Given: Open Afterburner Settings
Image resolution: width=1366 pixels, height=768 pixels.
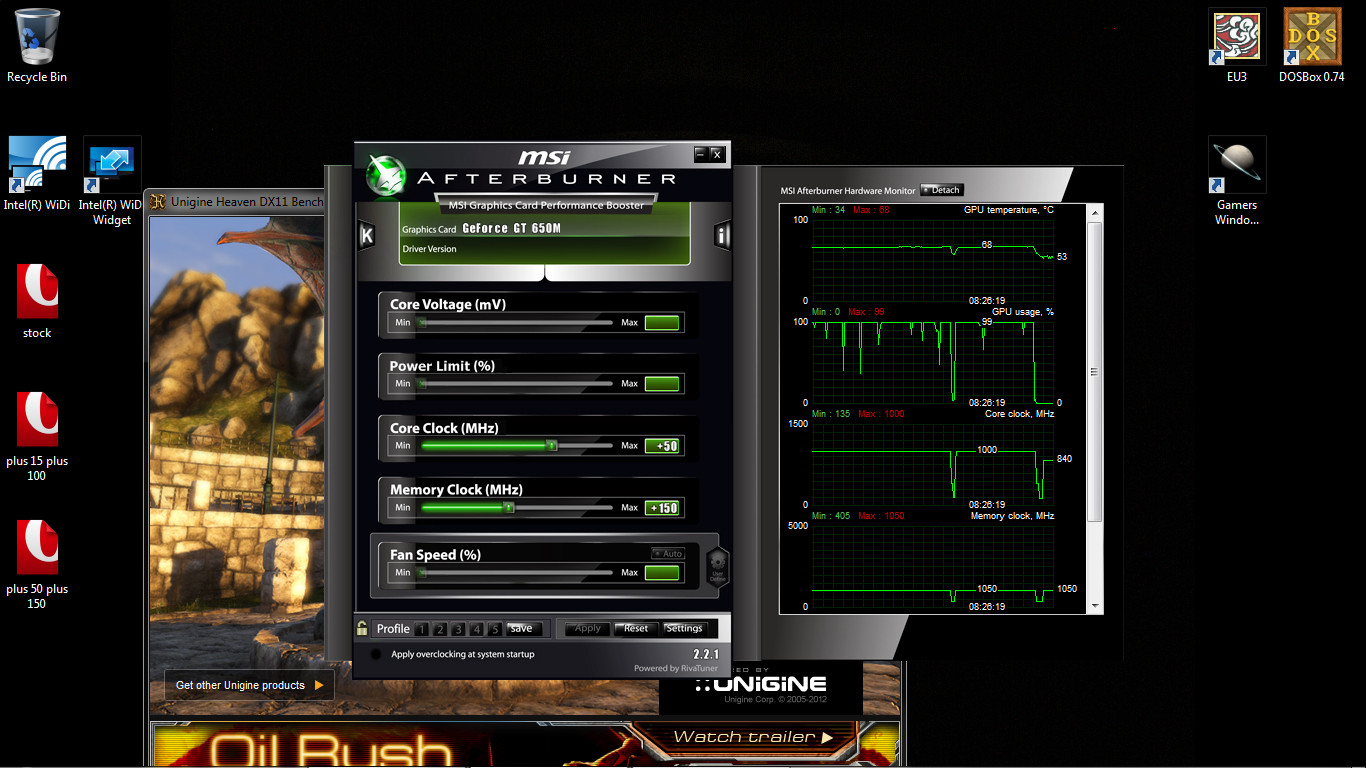Looking at the screenshot, I should coord(685,629).
